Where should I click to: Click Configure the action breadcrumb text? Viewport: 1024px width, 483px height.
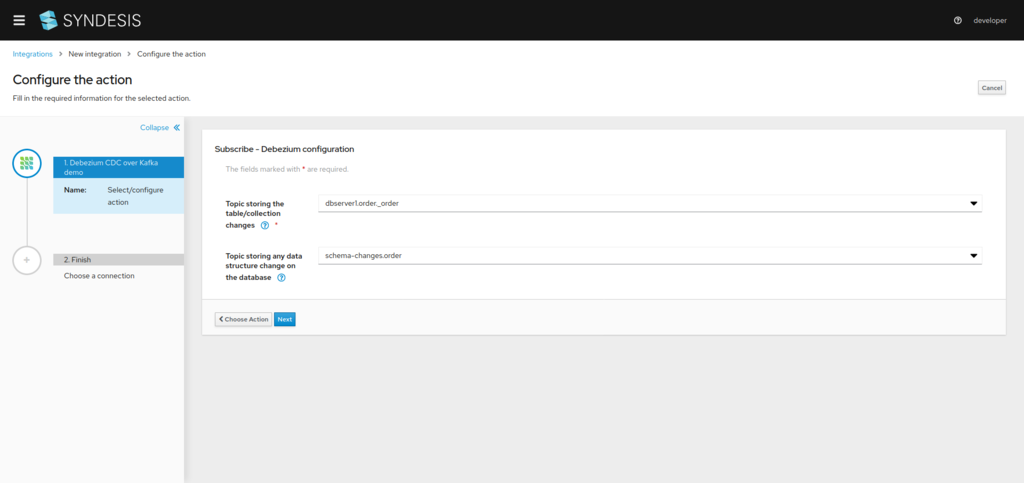click(x=171, y=54)
